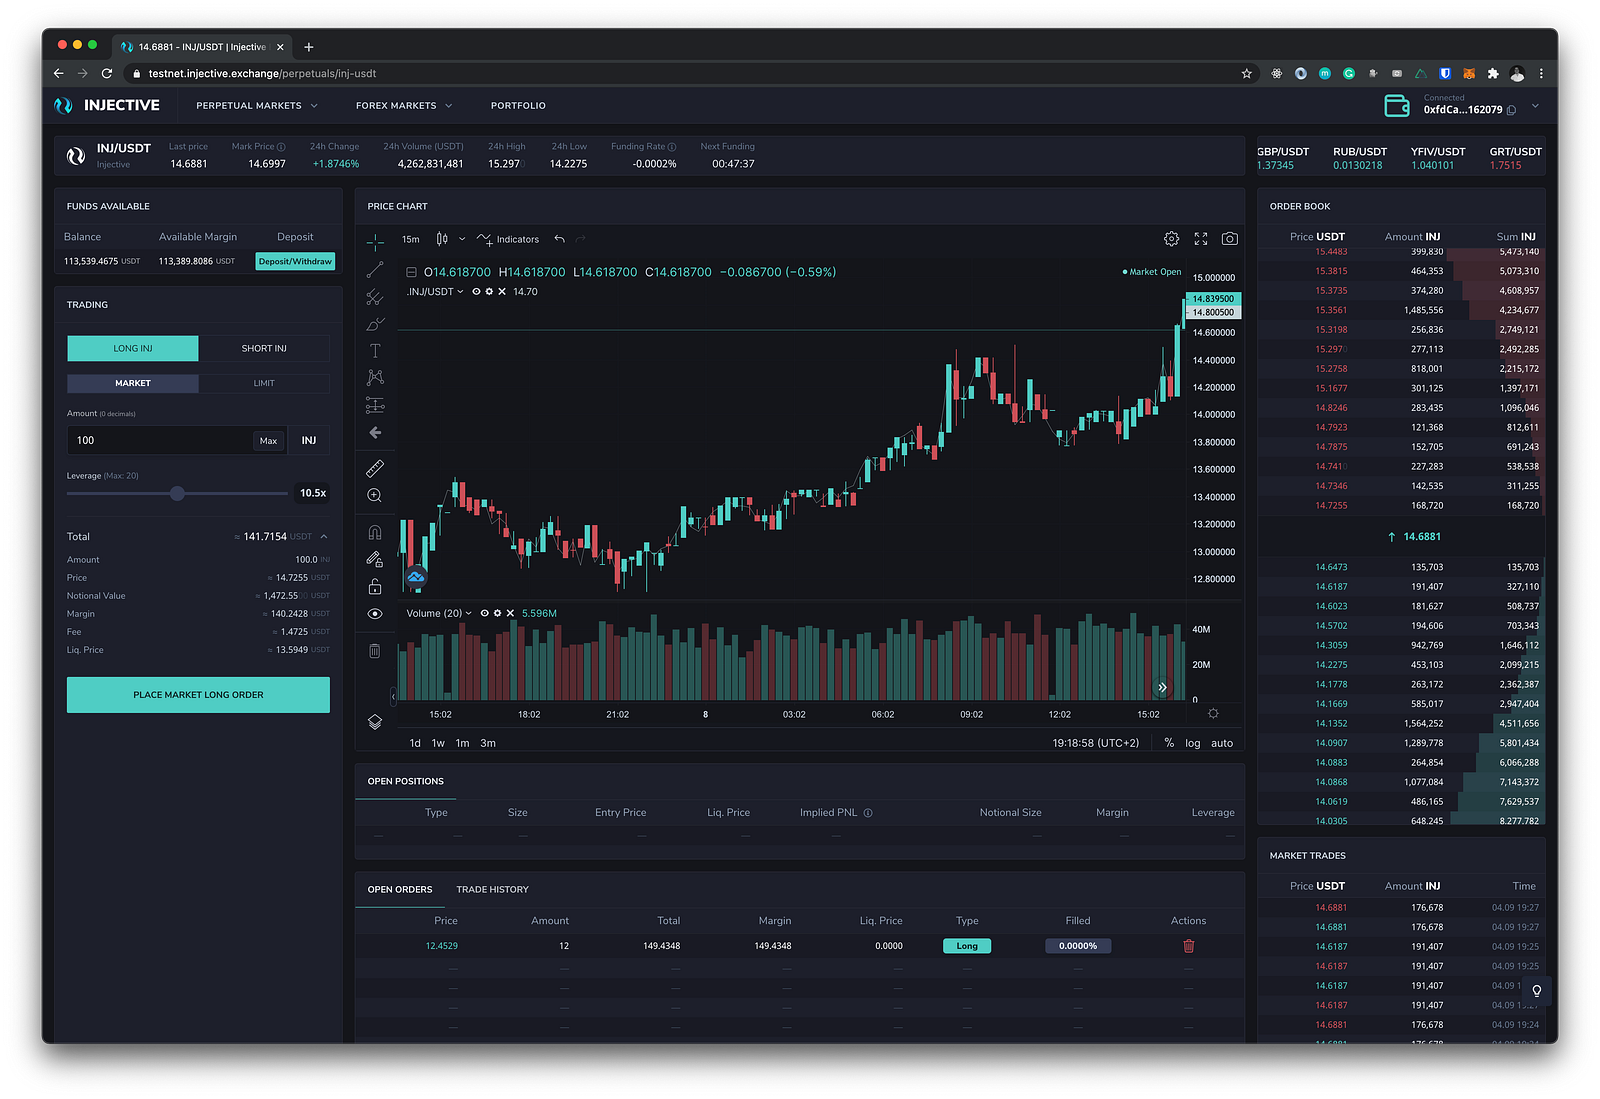
Task: Undo the last chart action
Action: click(x=560, y=239)
